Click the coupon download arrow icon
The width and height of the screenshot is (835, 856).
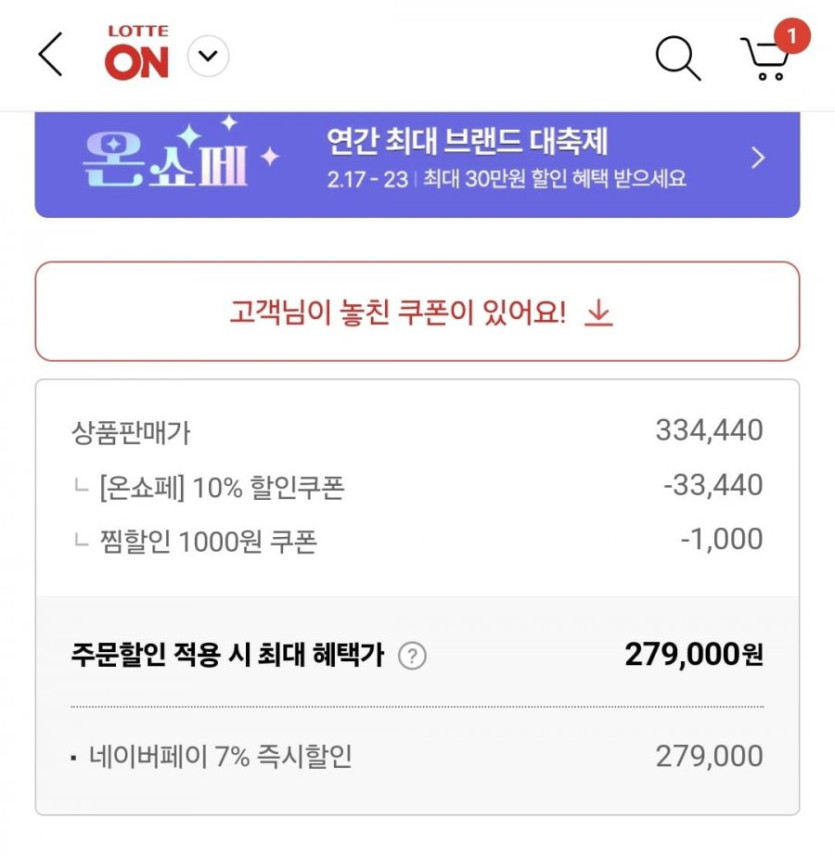tap(598, 314)
